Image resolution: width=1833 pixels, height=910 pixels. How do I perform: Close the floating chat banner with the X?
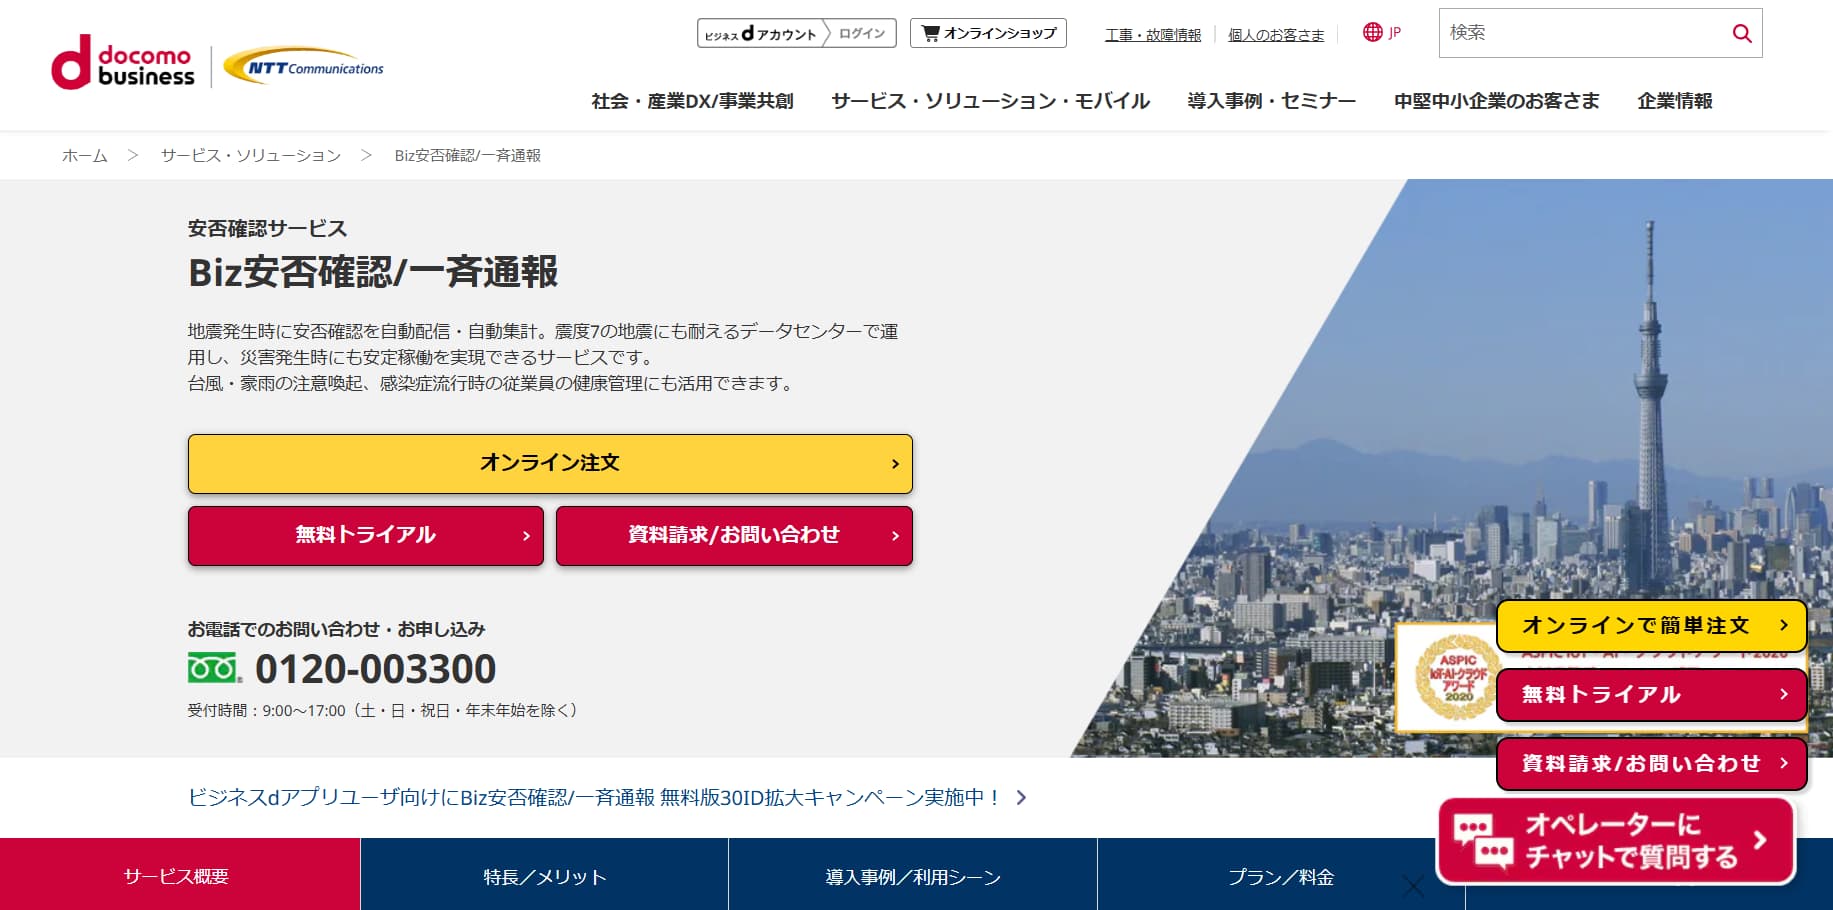[1412, 886]
